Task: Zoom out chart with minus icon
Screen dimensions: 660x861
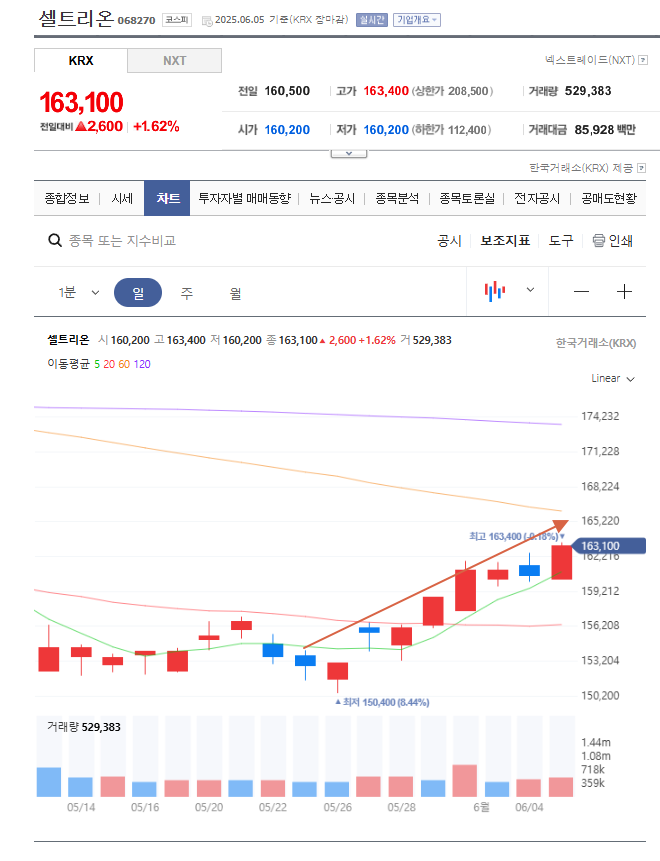Action: [581, 292]
